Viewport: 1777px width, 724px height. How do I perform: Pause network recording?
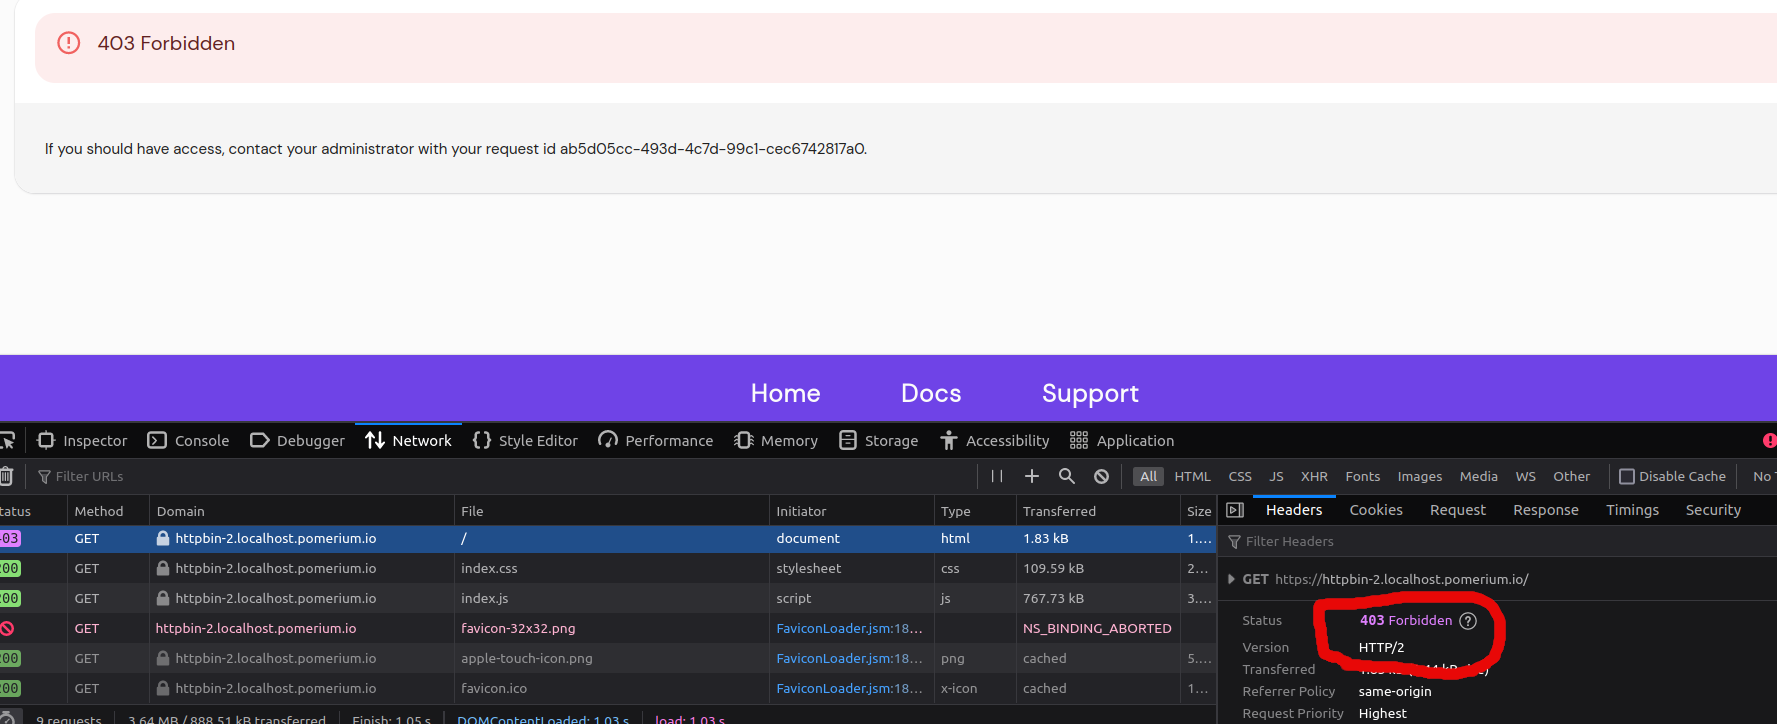click(x=997, y=476)
